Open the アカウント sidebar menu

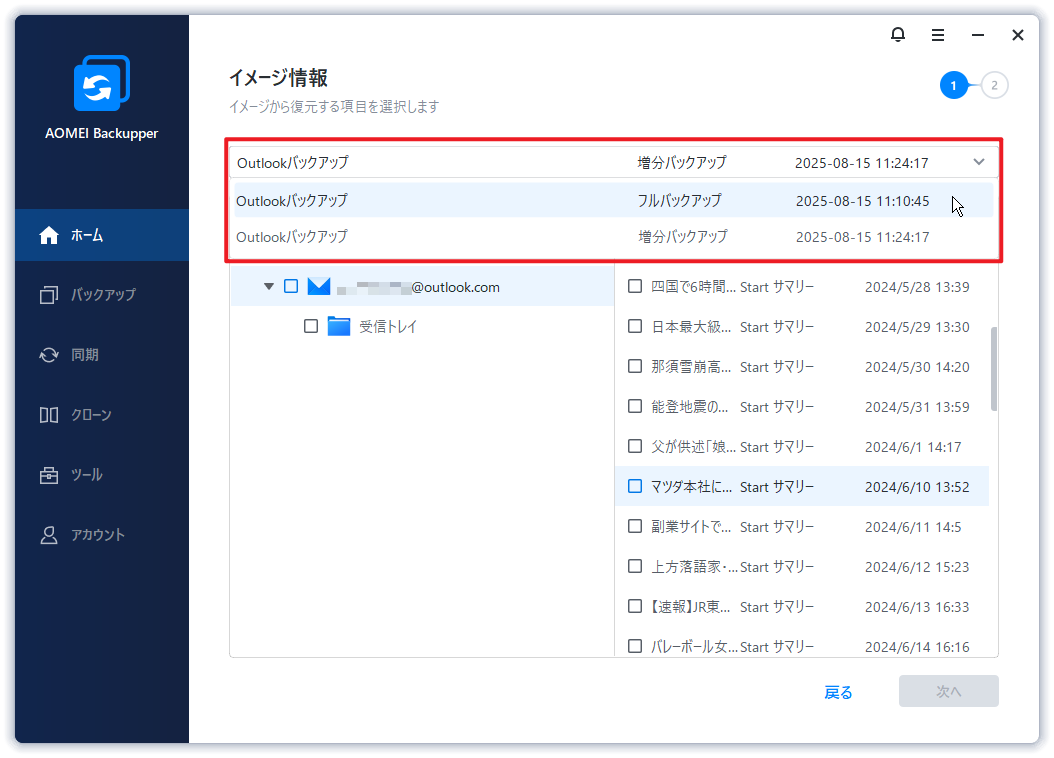point(102,535)
